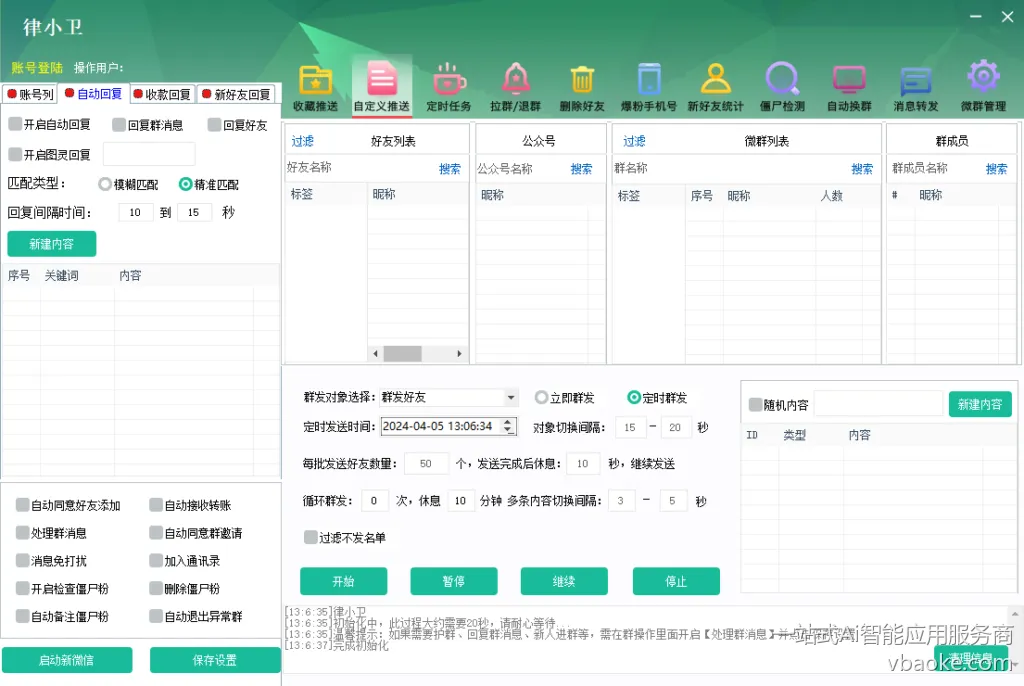
Task: Open the 删除好友 trash bin icon
Action: (582, 88)
